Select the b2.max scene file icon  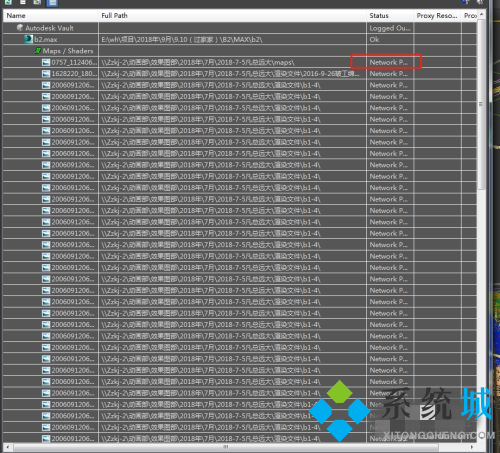click(28, 39)
